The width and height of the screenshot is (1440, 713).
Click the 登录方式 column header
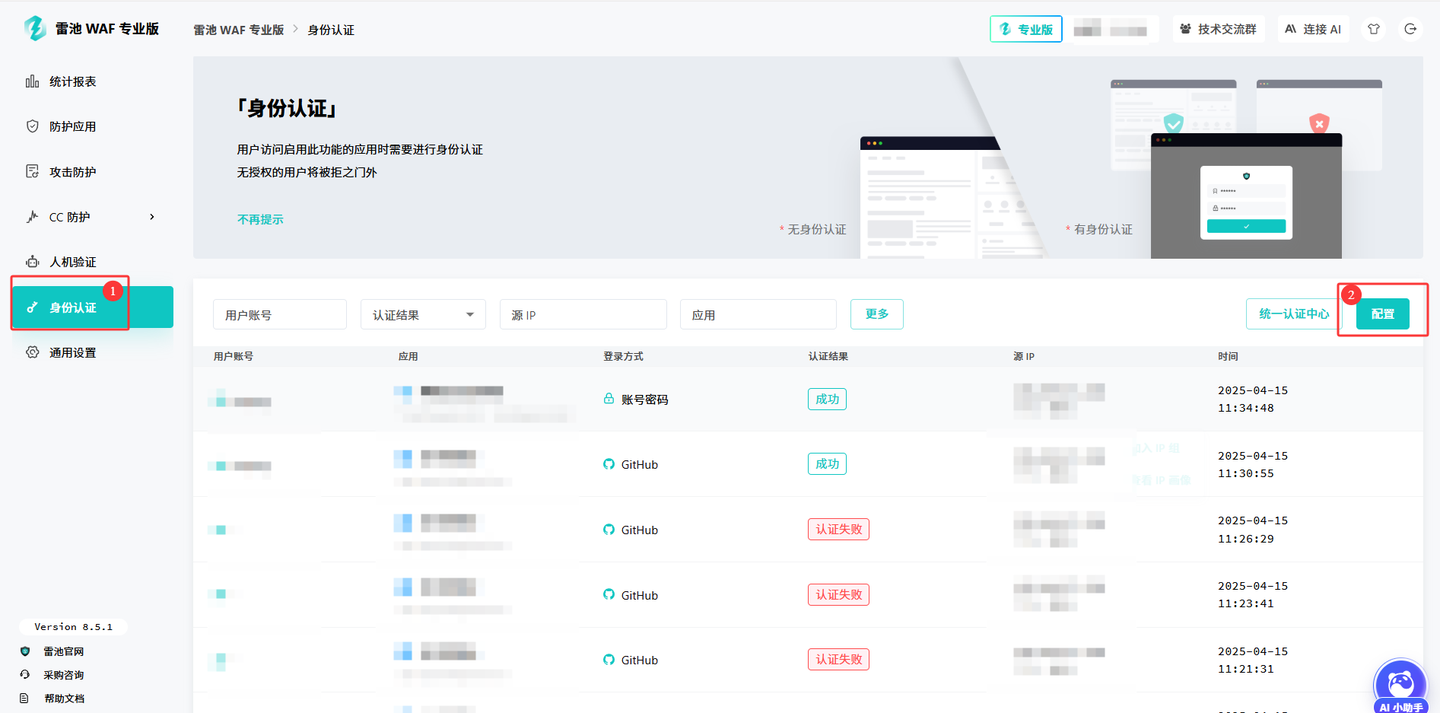click(621, 356)
